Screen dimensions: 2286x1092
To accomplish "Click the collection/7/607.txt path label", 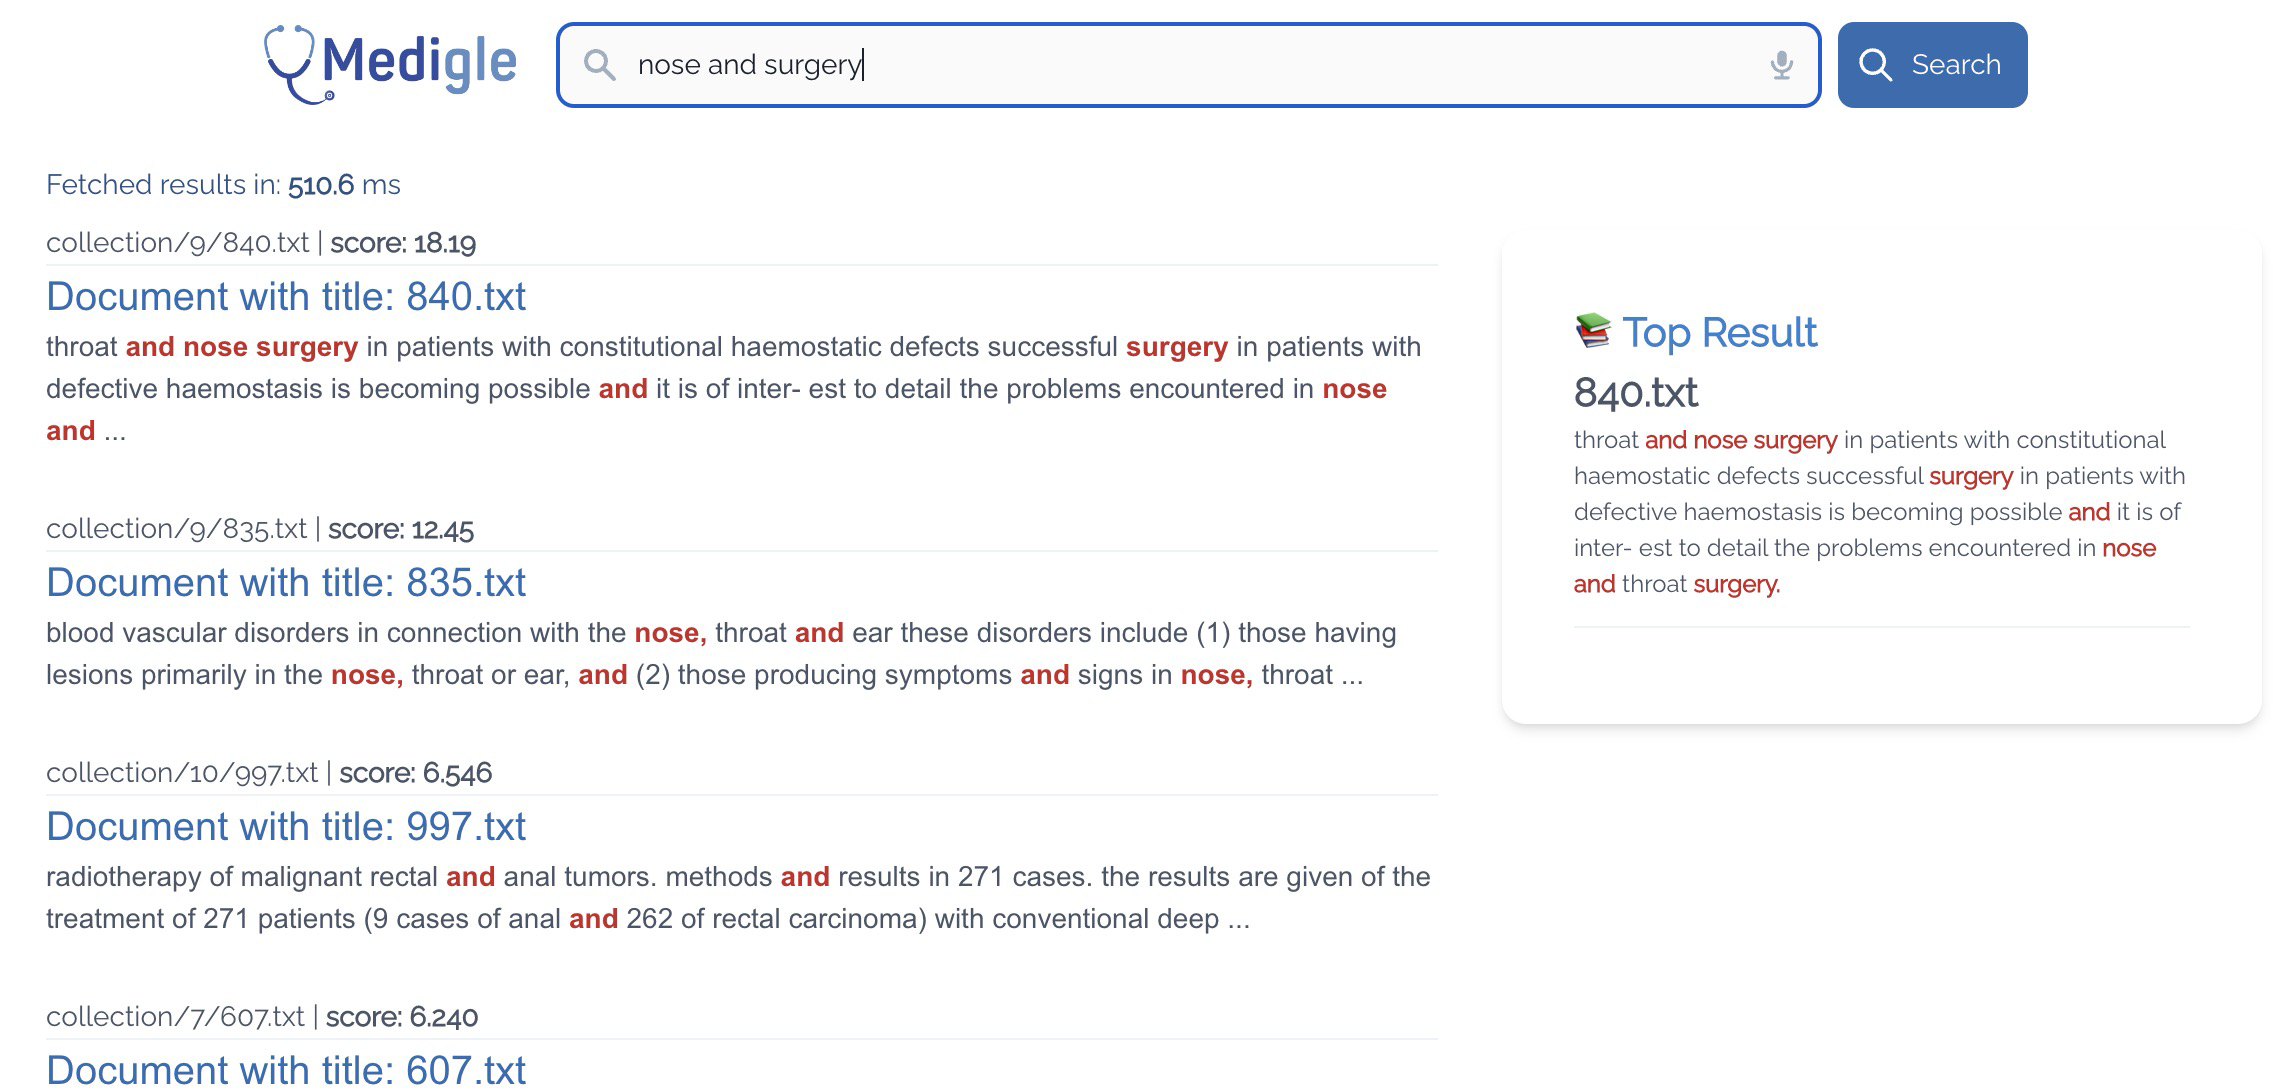I will coord(175,1017).
